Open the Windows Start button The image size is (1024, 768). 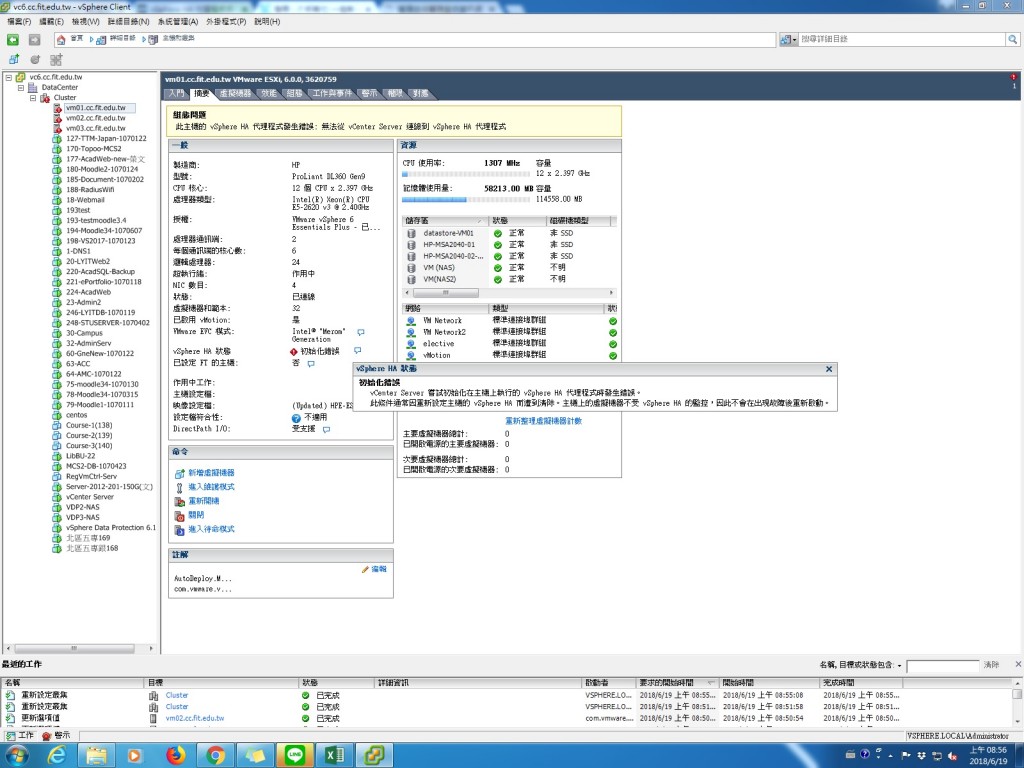pos(16,756)
